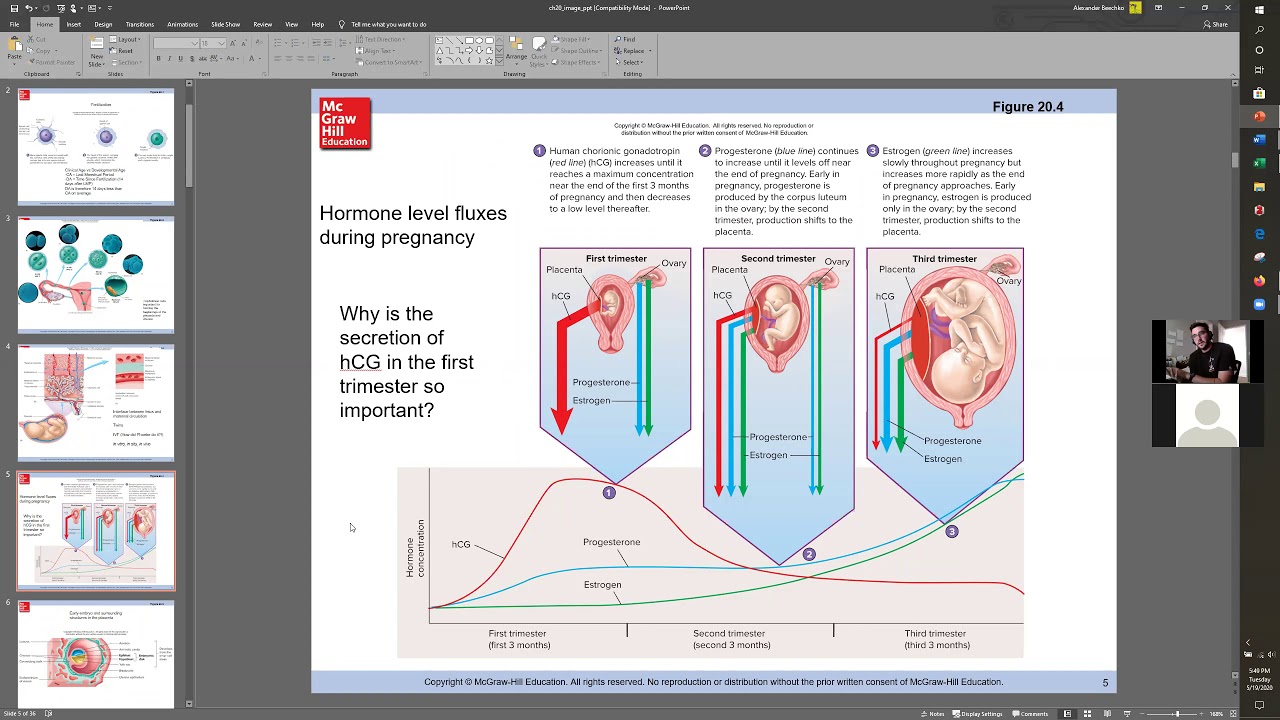Toggle text Shadow effect
The width and height of the screenshot is (1280, 720).
pyautogui.click(x=192, y=59)
